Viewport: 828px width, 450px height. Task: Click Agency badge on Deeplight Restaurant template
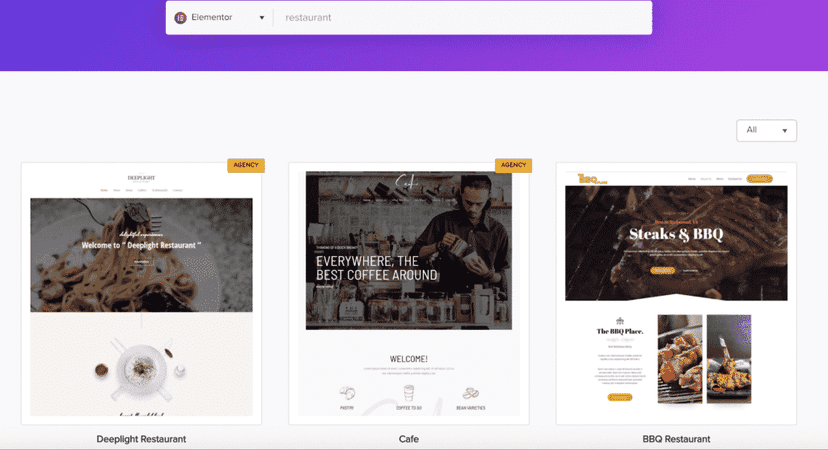245,165
